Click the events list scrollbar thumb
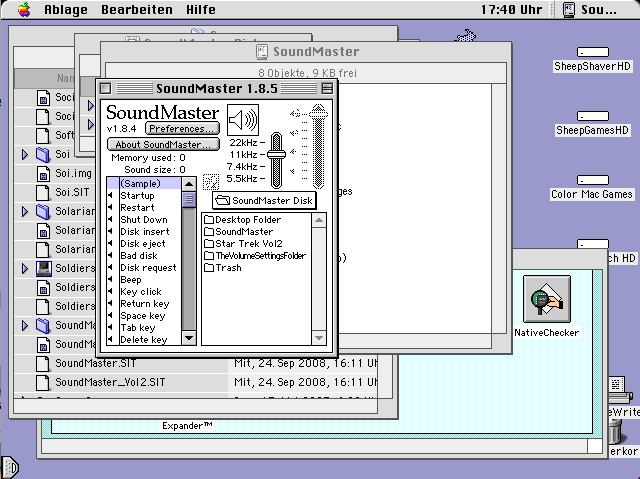This screenshot has height=479, width=640. (x=189, y=200)
